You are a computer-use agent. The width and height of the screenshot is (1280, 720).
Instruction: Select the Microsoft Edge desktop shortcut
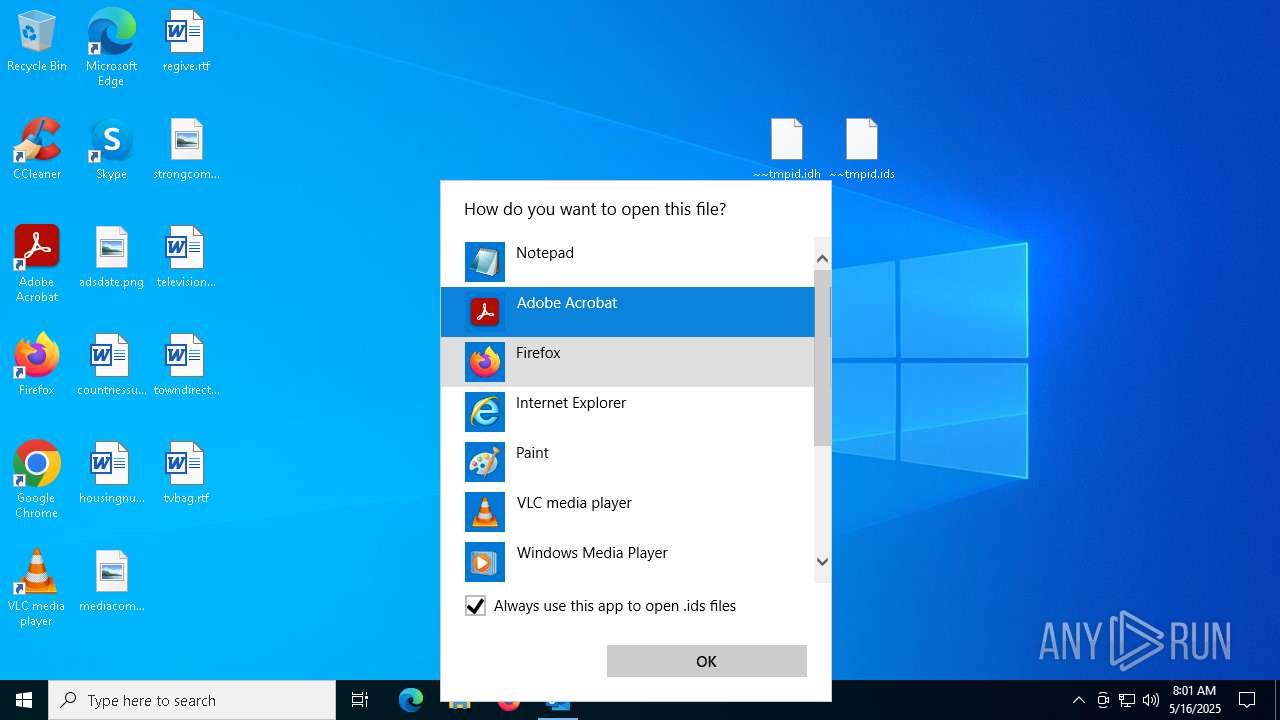coord(111,48)
